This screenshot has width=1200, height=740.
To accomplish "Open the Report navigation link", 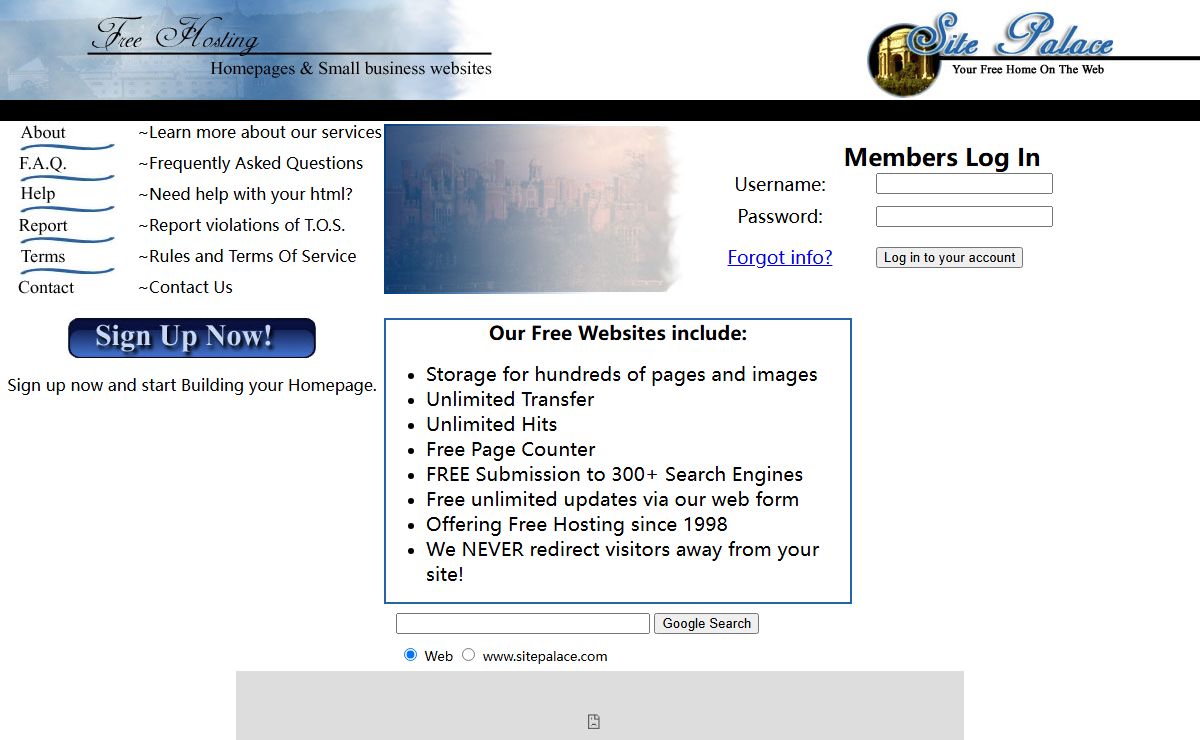I will coord(67,228).
